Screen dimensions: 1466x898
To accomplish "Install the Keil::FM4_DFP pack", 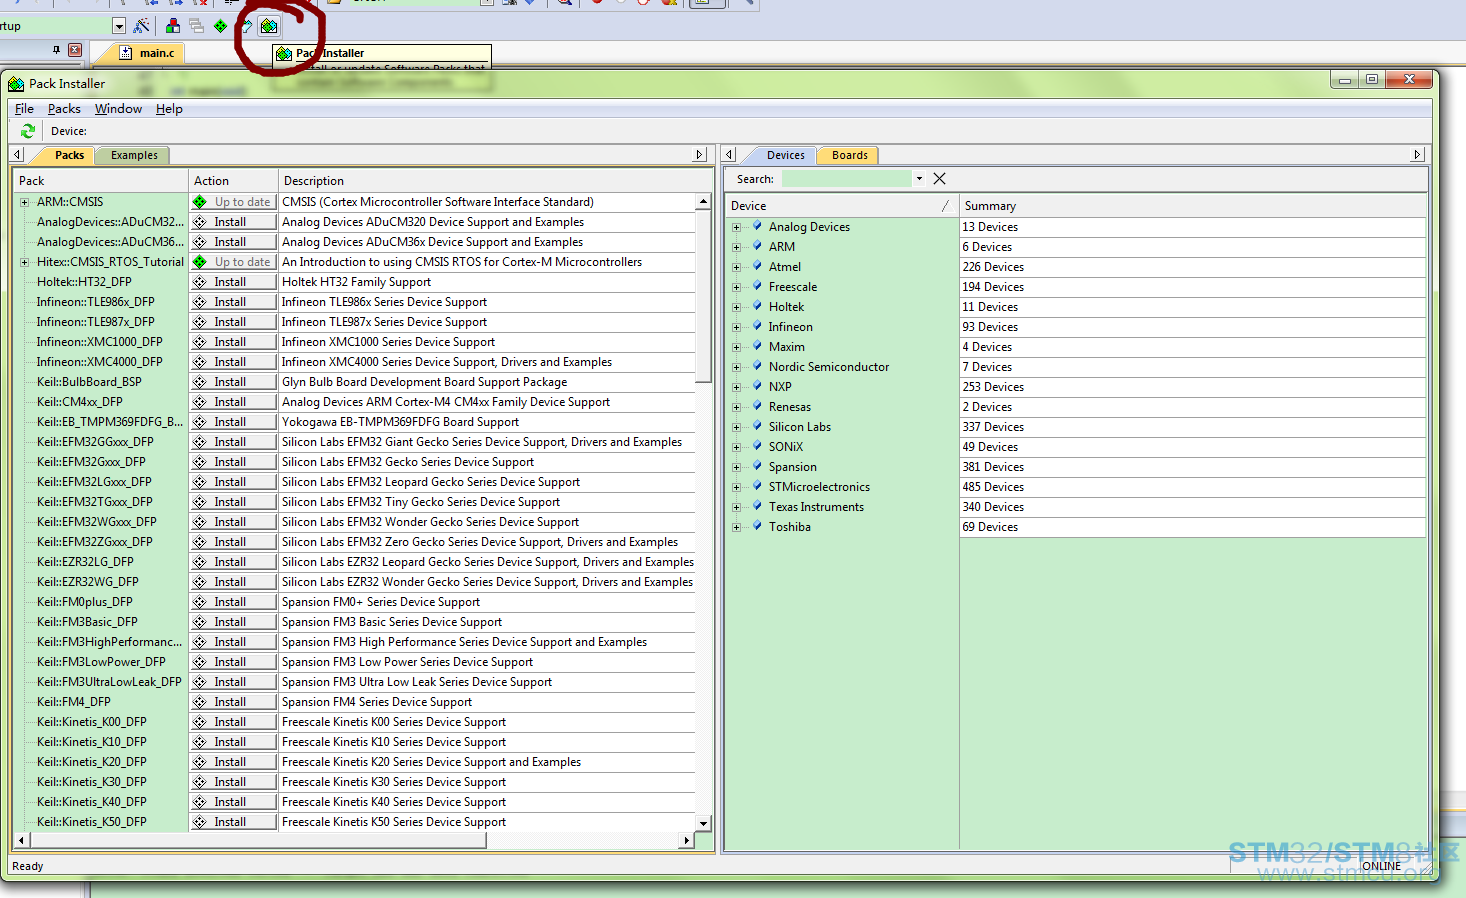I will point(234,702).
